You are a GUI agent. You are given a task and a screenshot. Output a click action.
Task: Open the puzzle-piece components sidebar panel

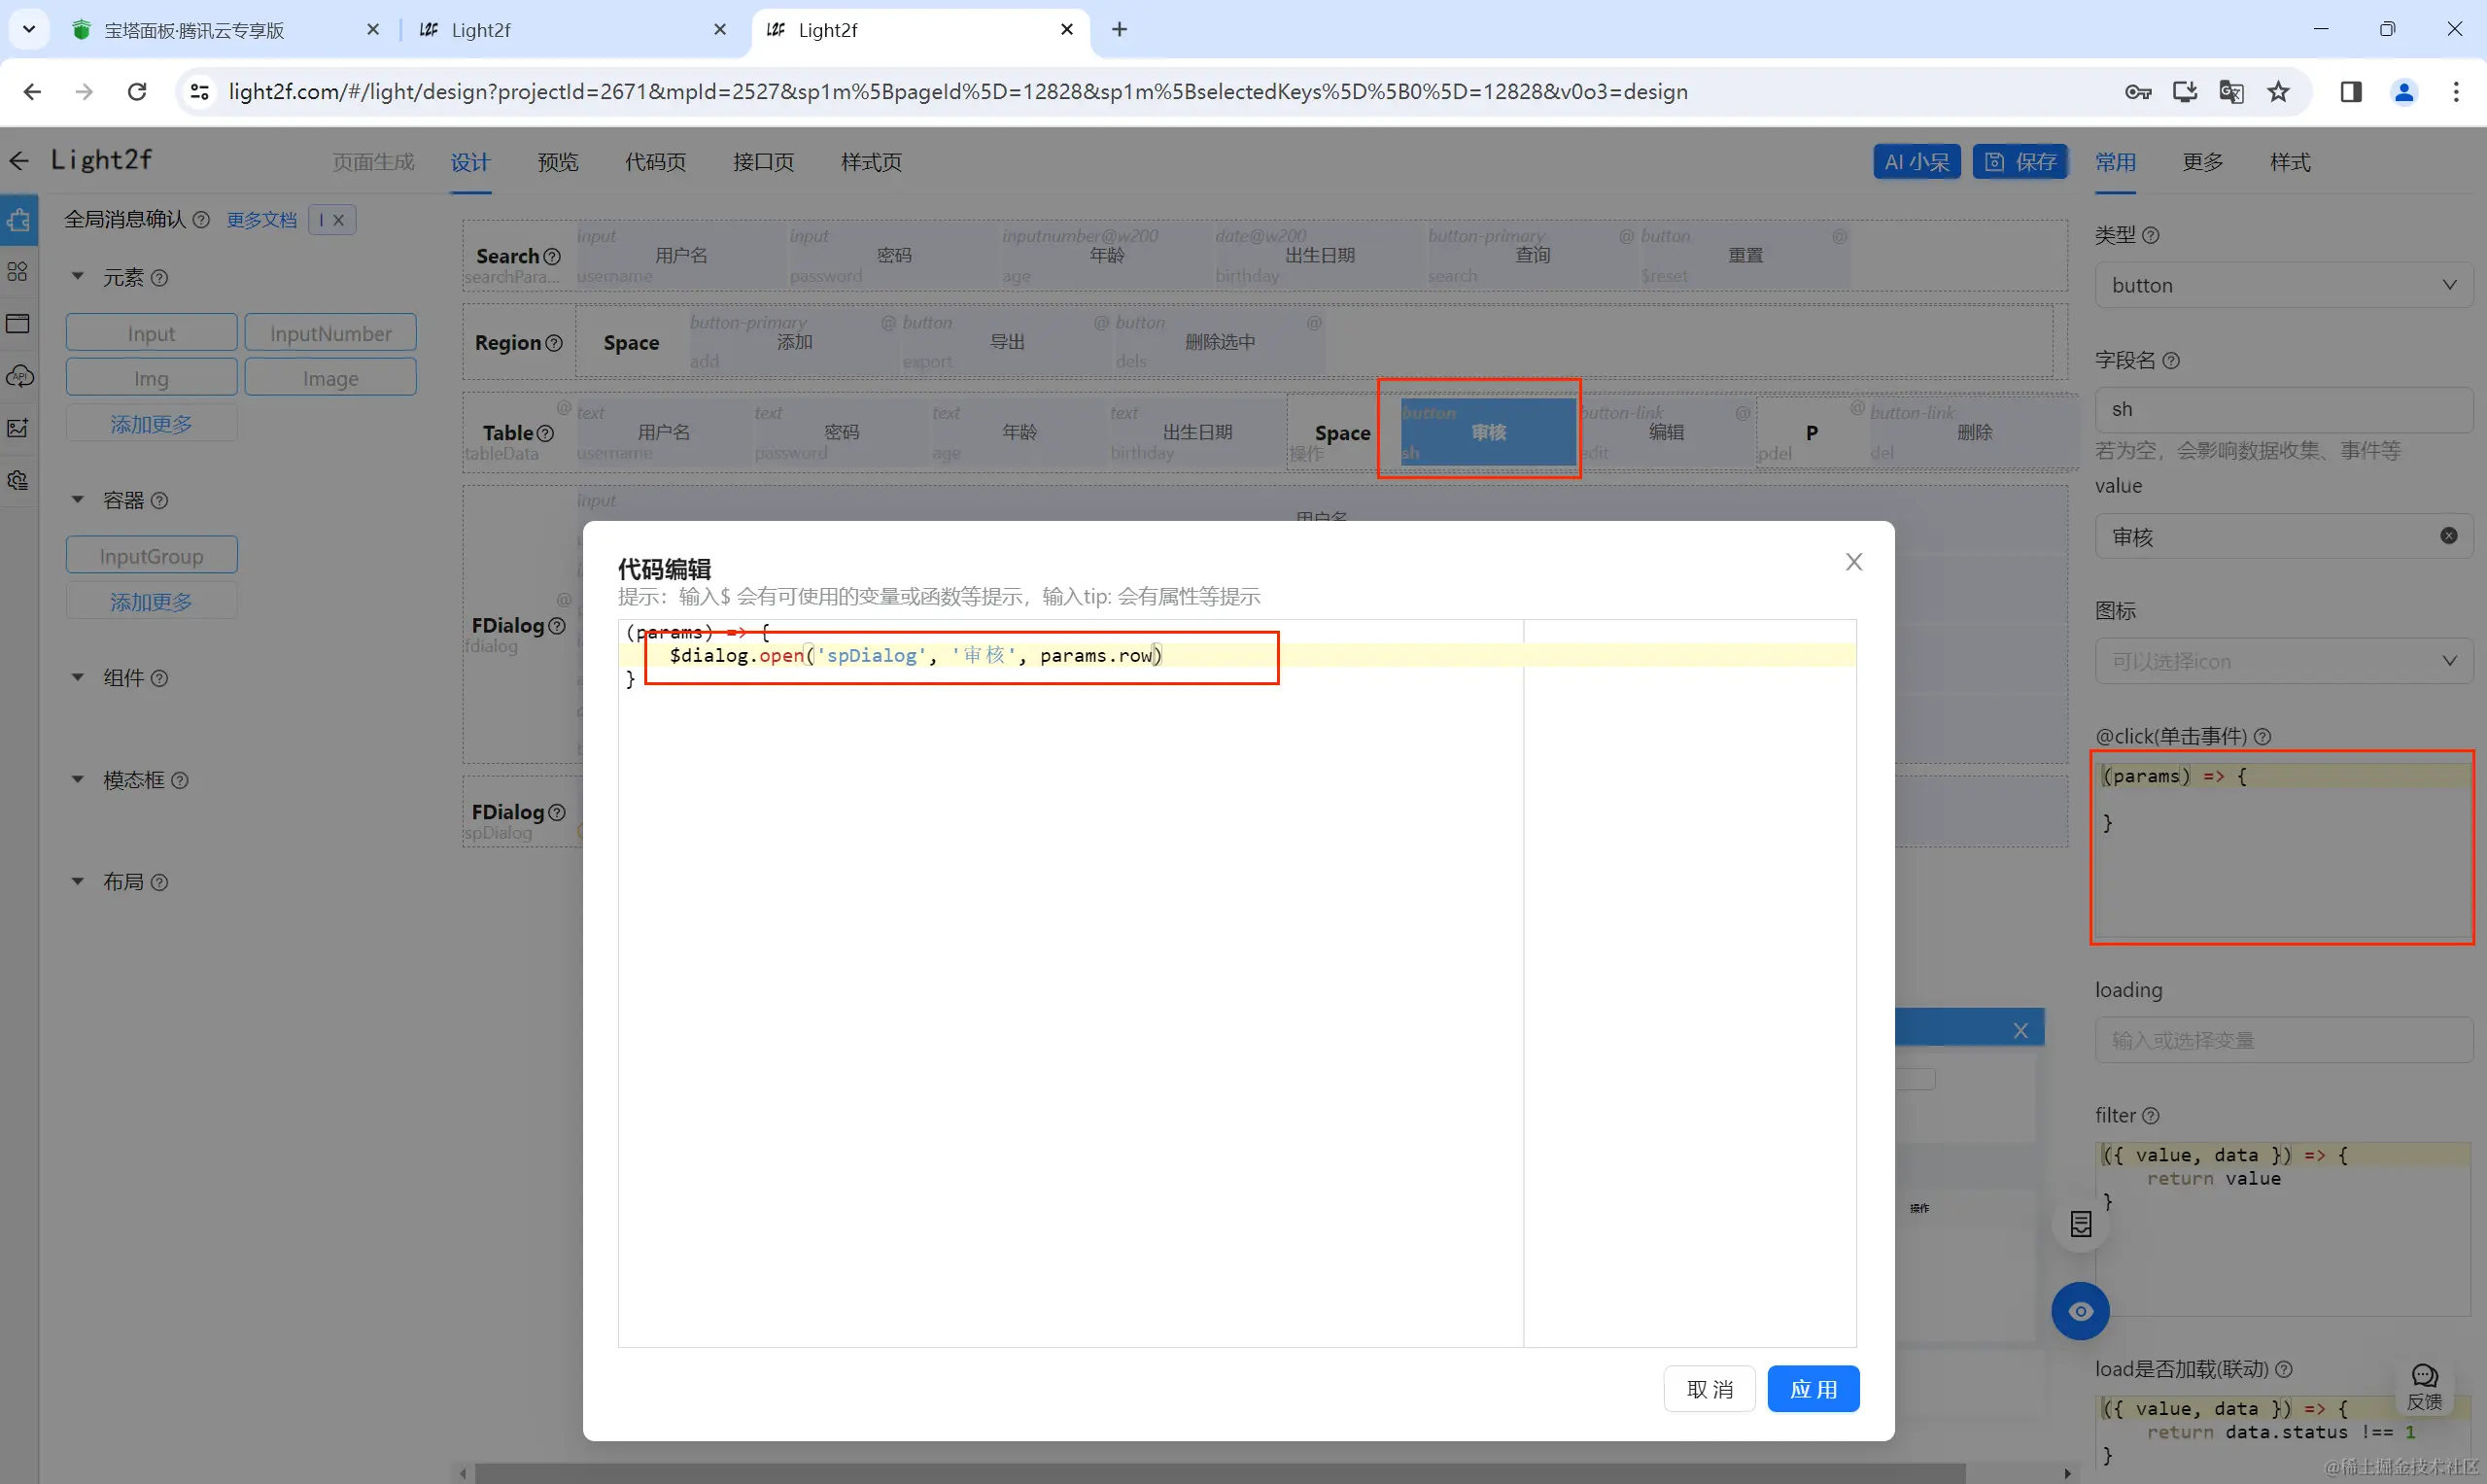19,220
